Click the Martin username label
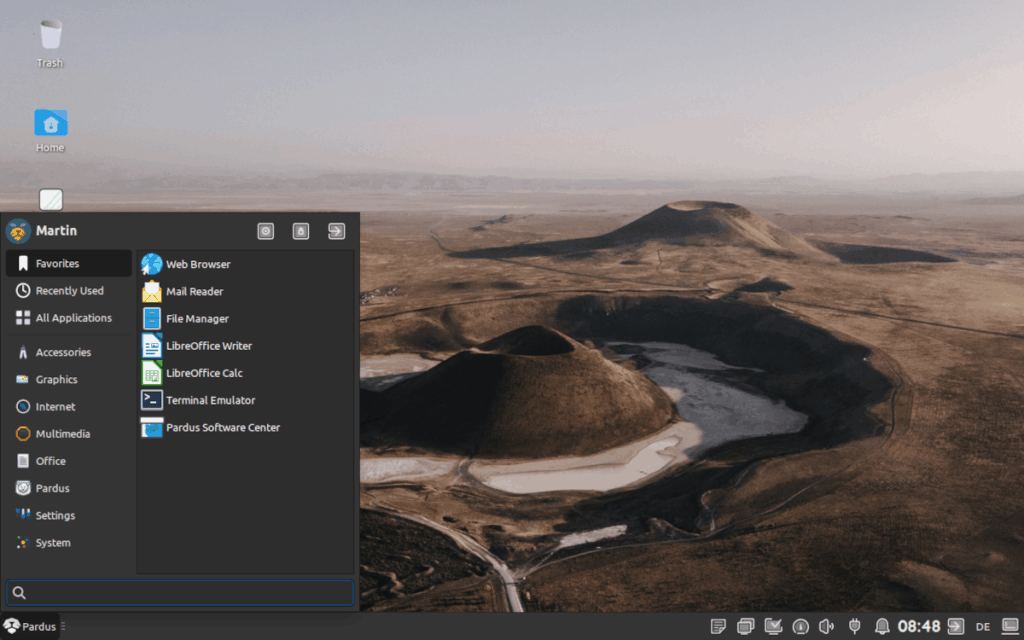The width and height of the screenshot is (1024, 640). tap(56, 231)
